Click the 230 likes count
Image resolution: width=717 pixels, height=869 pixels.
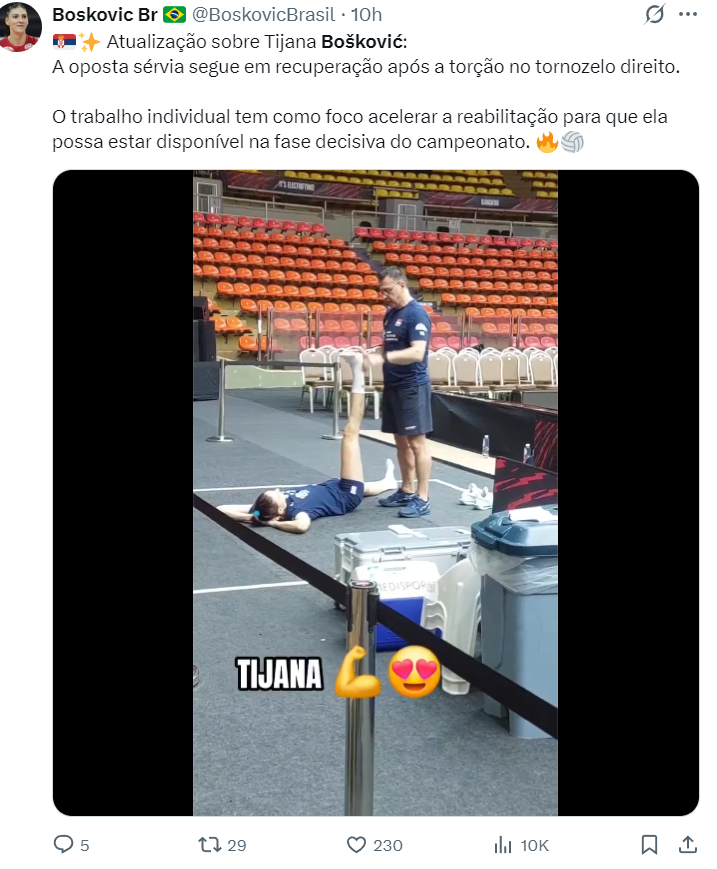(x=388, y=845)
